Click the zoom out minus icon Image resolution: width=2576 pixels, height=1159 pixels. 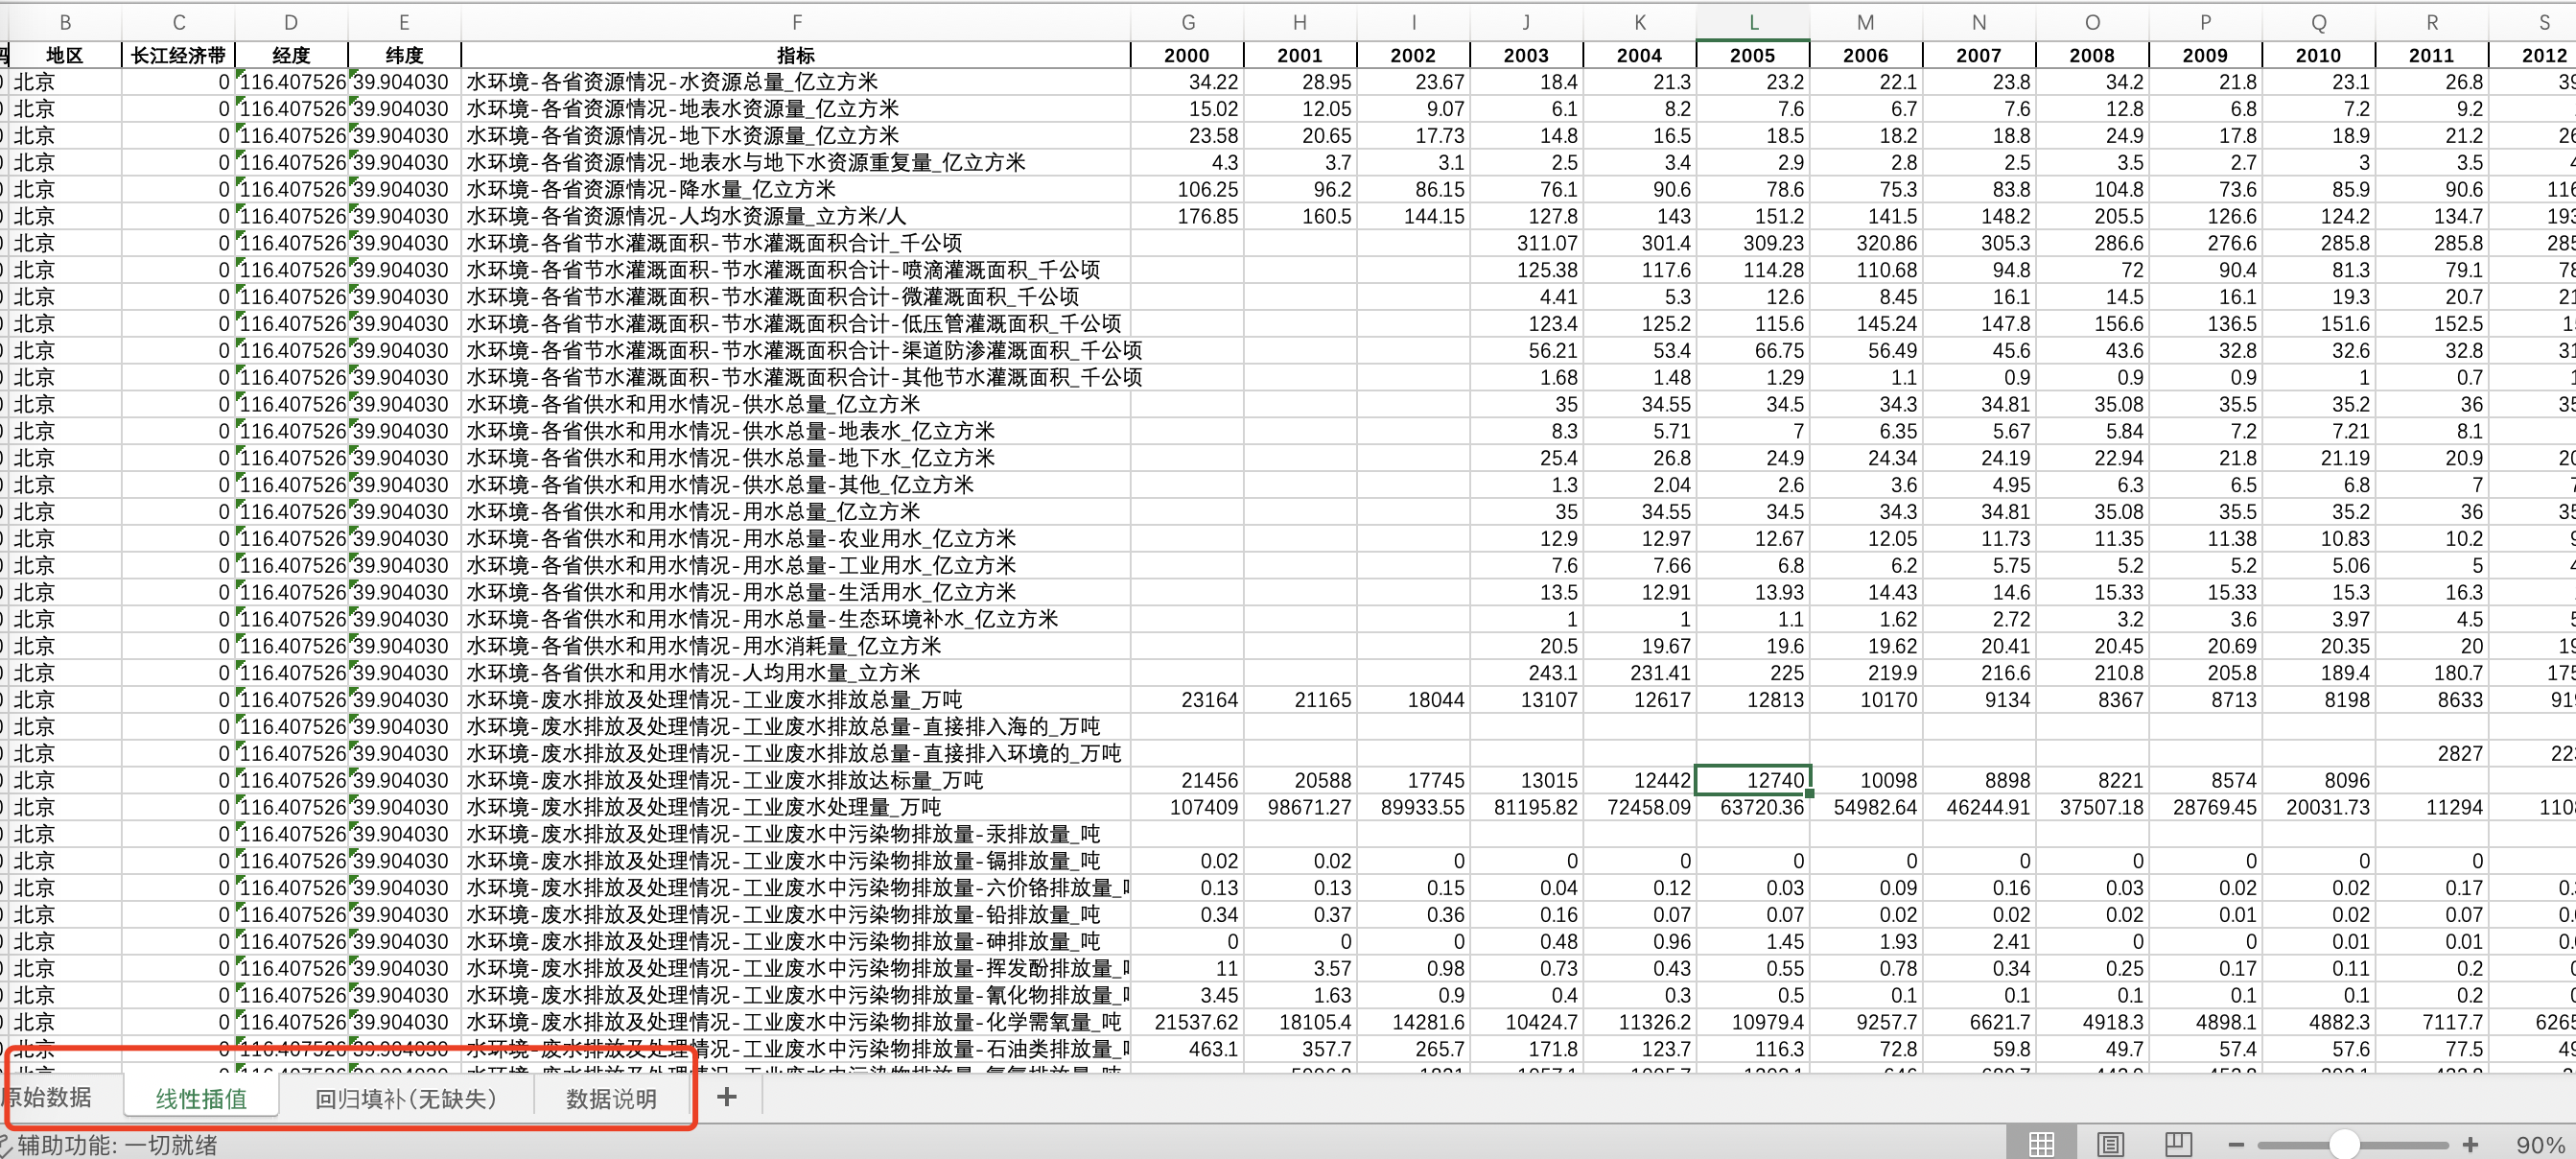point(2236,1144)
